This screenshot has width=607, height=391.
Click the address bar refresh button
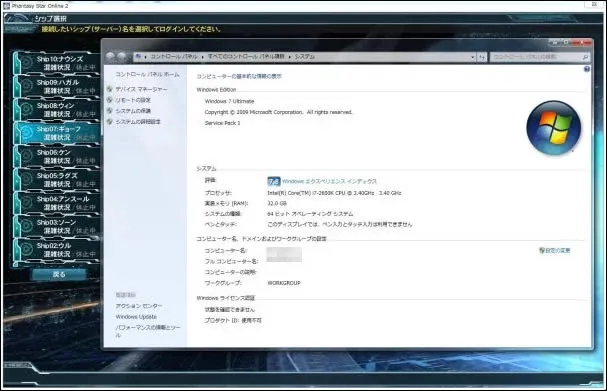pyautogui.click(x=482, y=57)
